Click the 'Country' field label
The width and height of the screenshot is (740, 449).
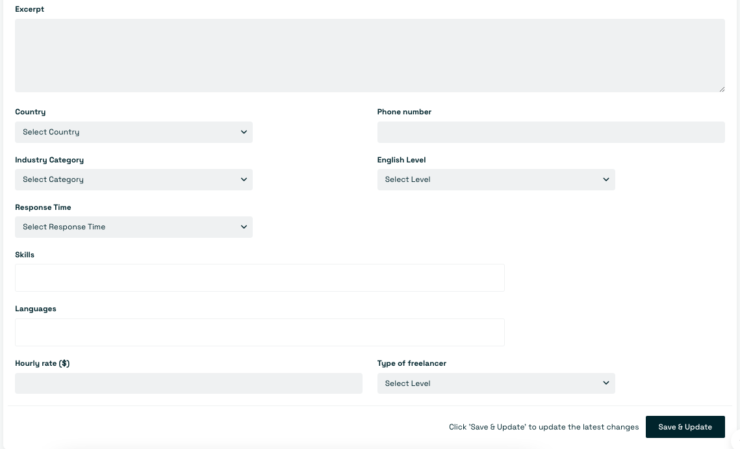[x=30, y=112]
